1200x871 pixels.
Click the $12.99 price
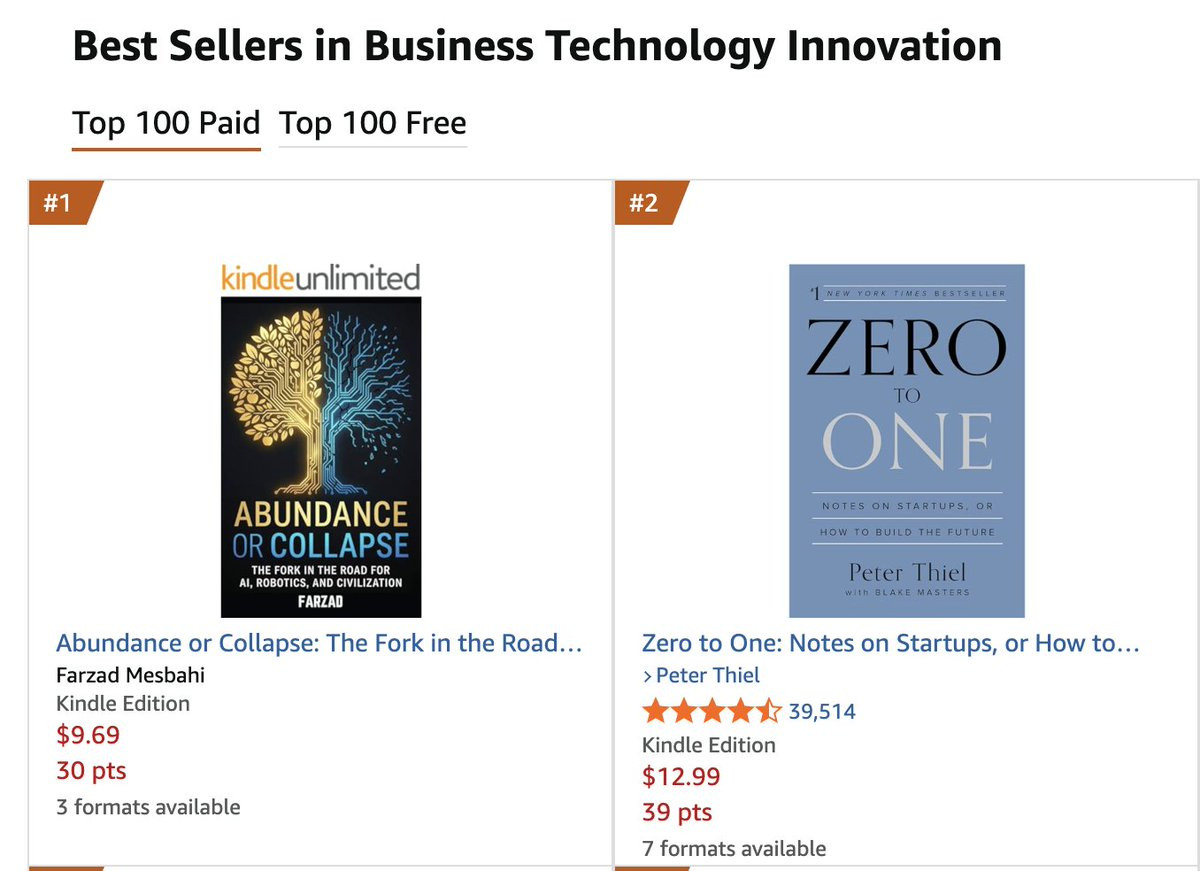pyautogui.click(x=680, y=776)
